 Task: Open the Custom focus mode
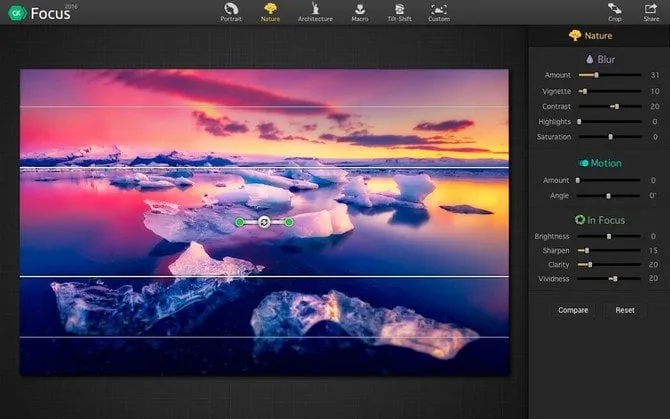[x=439, y=11]
